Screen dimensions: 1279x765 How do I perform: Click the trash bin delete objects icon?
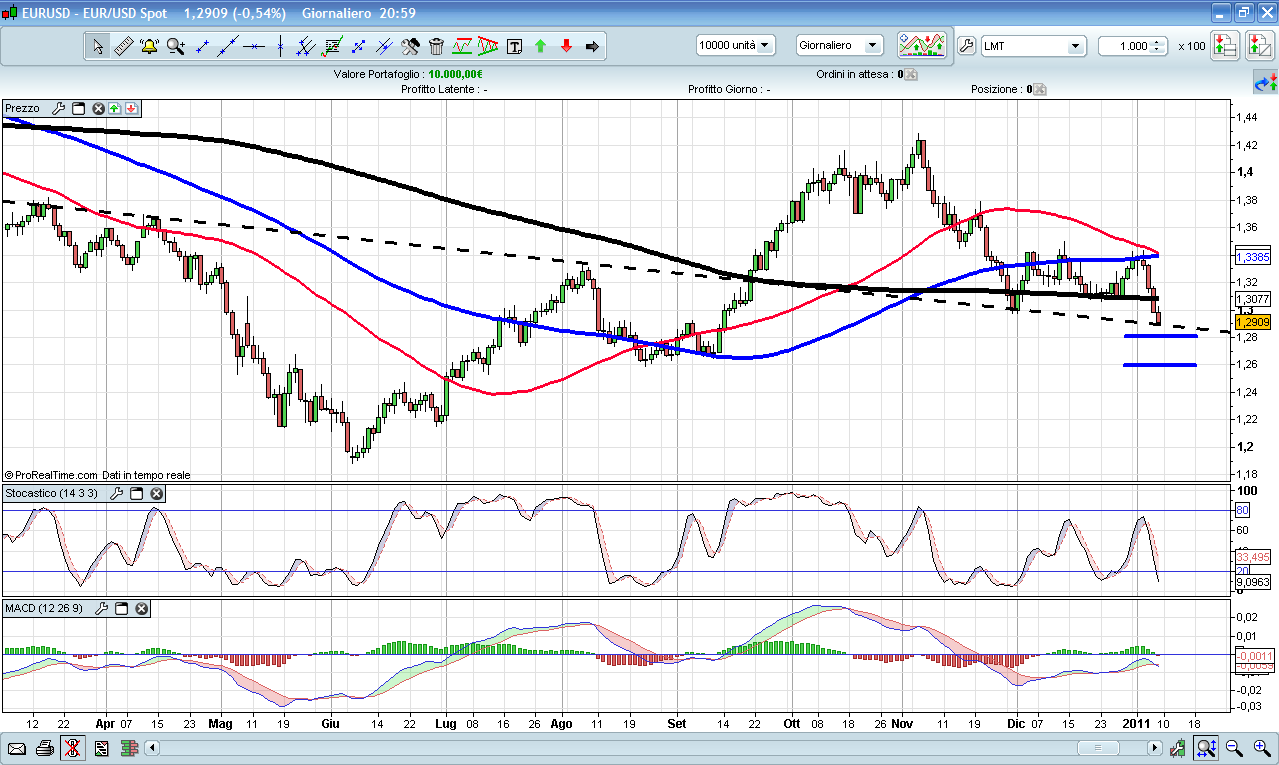(436, 46)
